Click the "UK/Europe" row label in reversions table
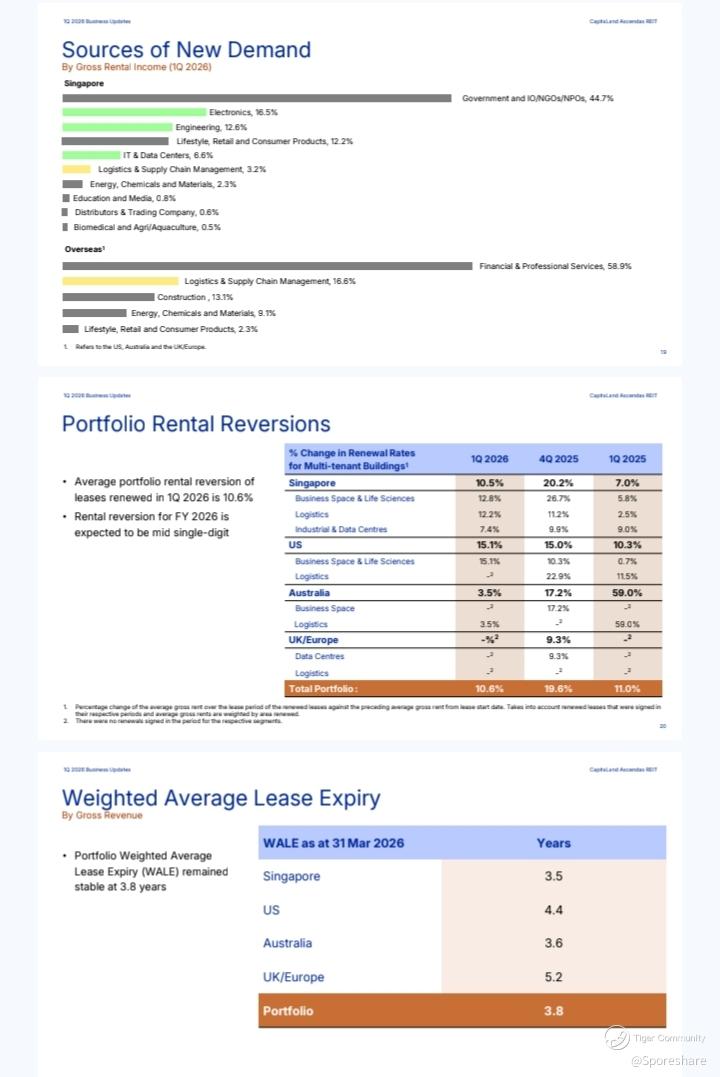The width and height of the screenshot is (720, 1077). pos(313,640)
